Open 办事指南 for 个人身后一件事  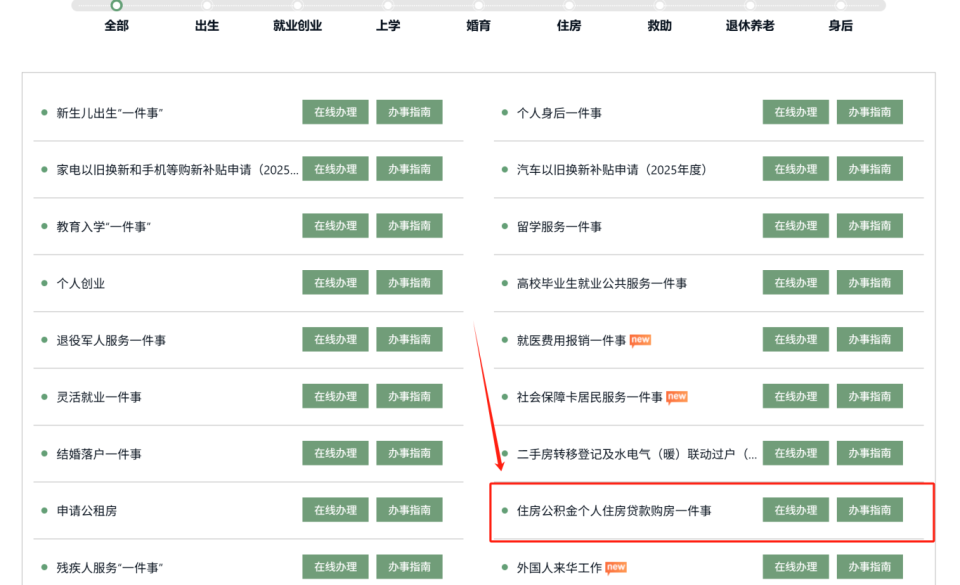869,113
